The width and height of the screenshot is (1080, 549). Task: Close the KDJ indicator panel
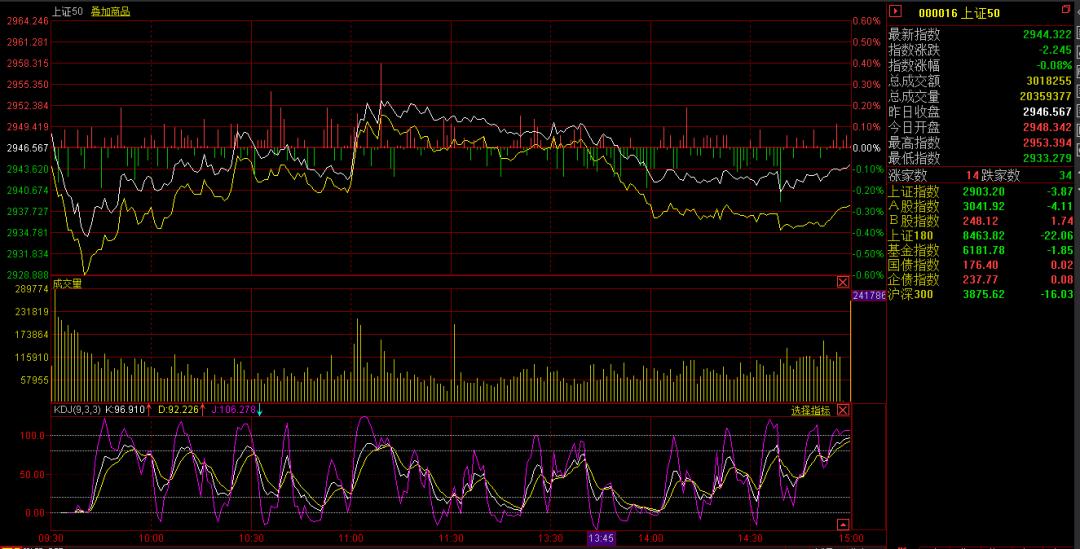pos(842,410)
